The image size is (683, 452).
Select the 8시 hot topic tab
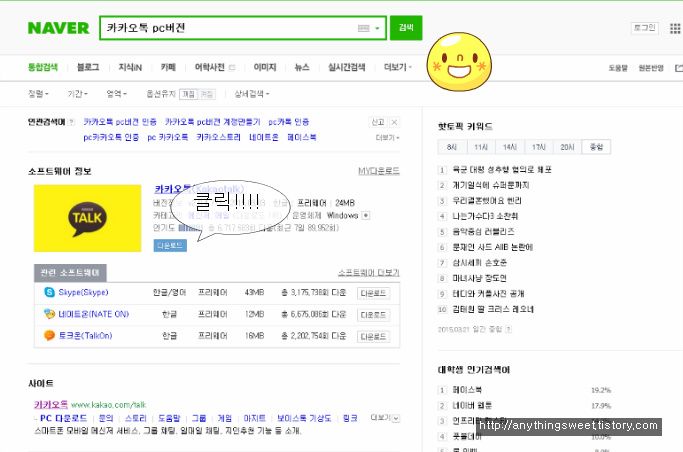point(452,147)
